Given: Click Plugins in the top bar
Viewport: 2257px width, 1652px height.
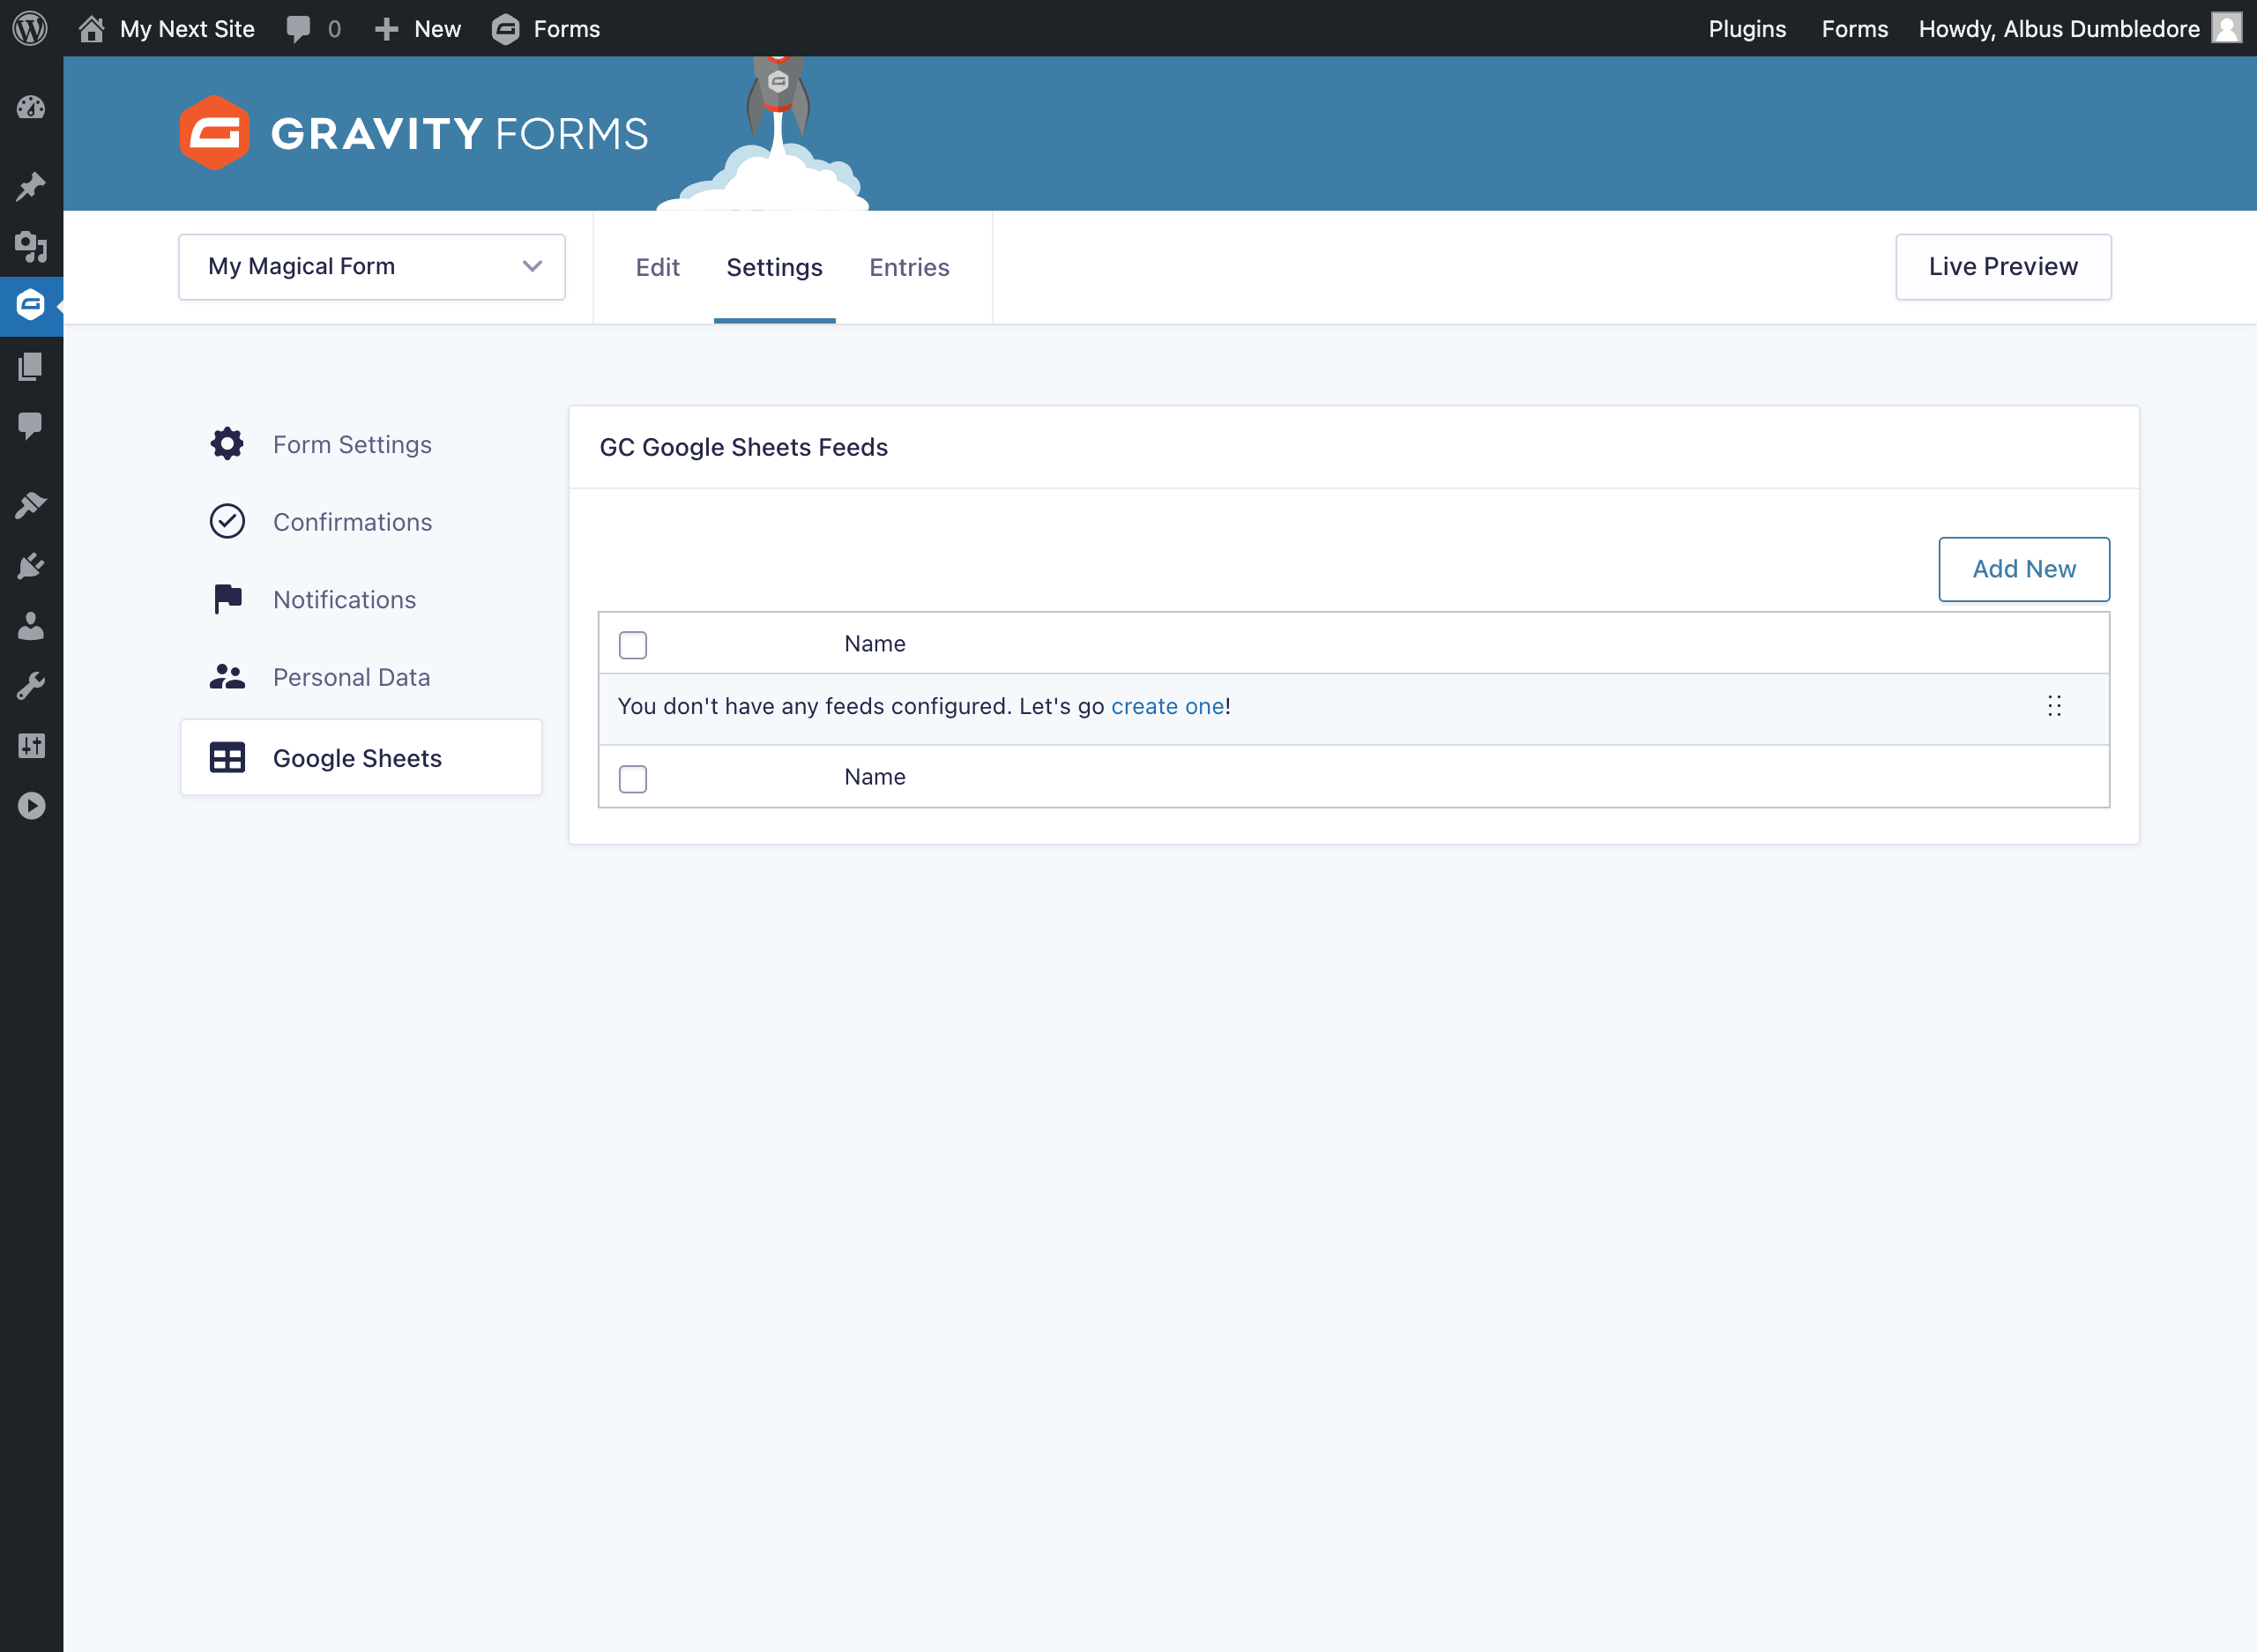Looking at the screenshot, I should tap(1747, 28).
